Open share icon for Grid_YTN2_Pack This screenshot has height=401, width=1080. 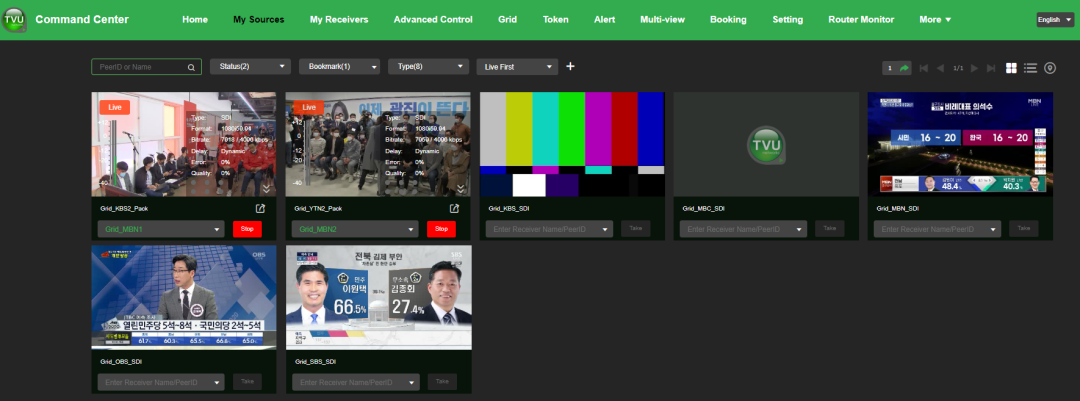tap(455, 208)
